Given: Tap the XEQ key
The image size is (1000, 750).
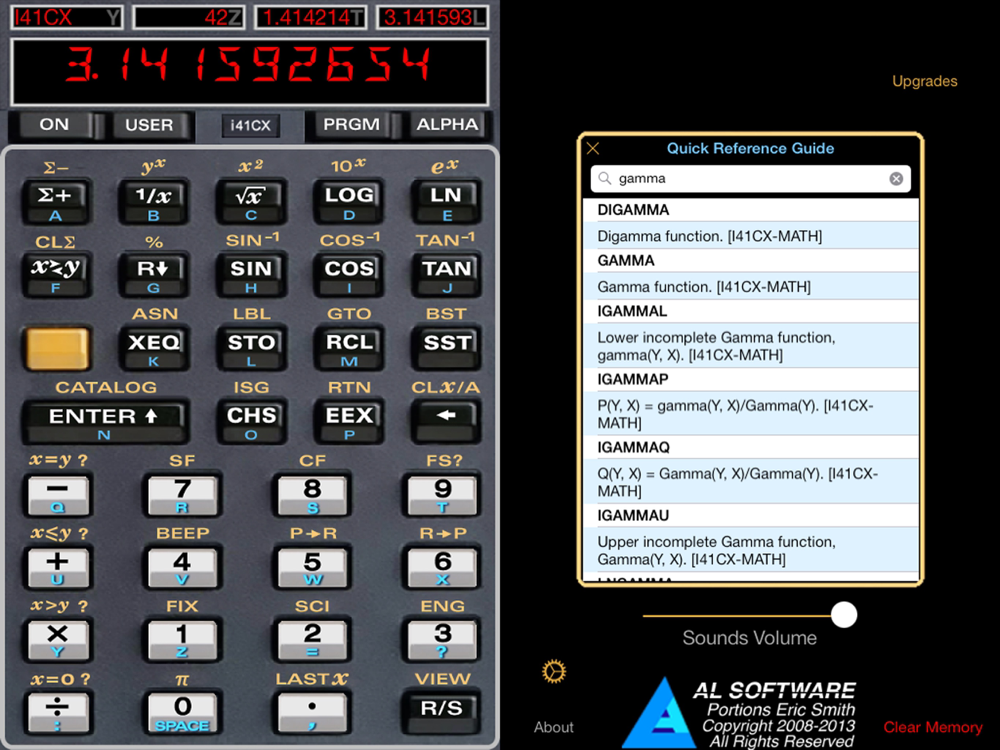Looking at the screenshot, I should [x=154, y=348].
